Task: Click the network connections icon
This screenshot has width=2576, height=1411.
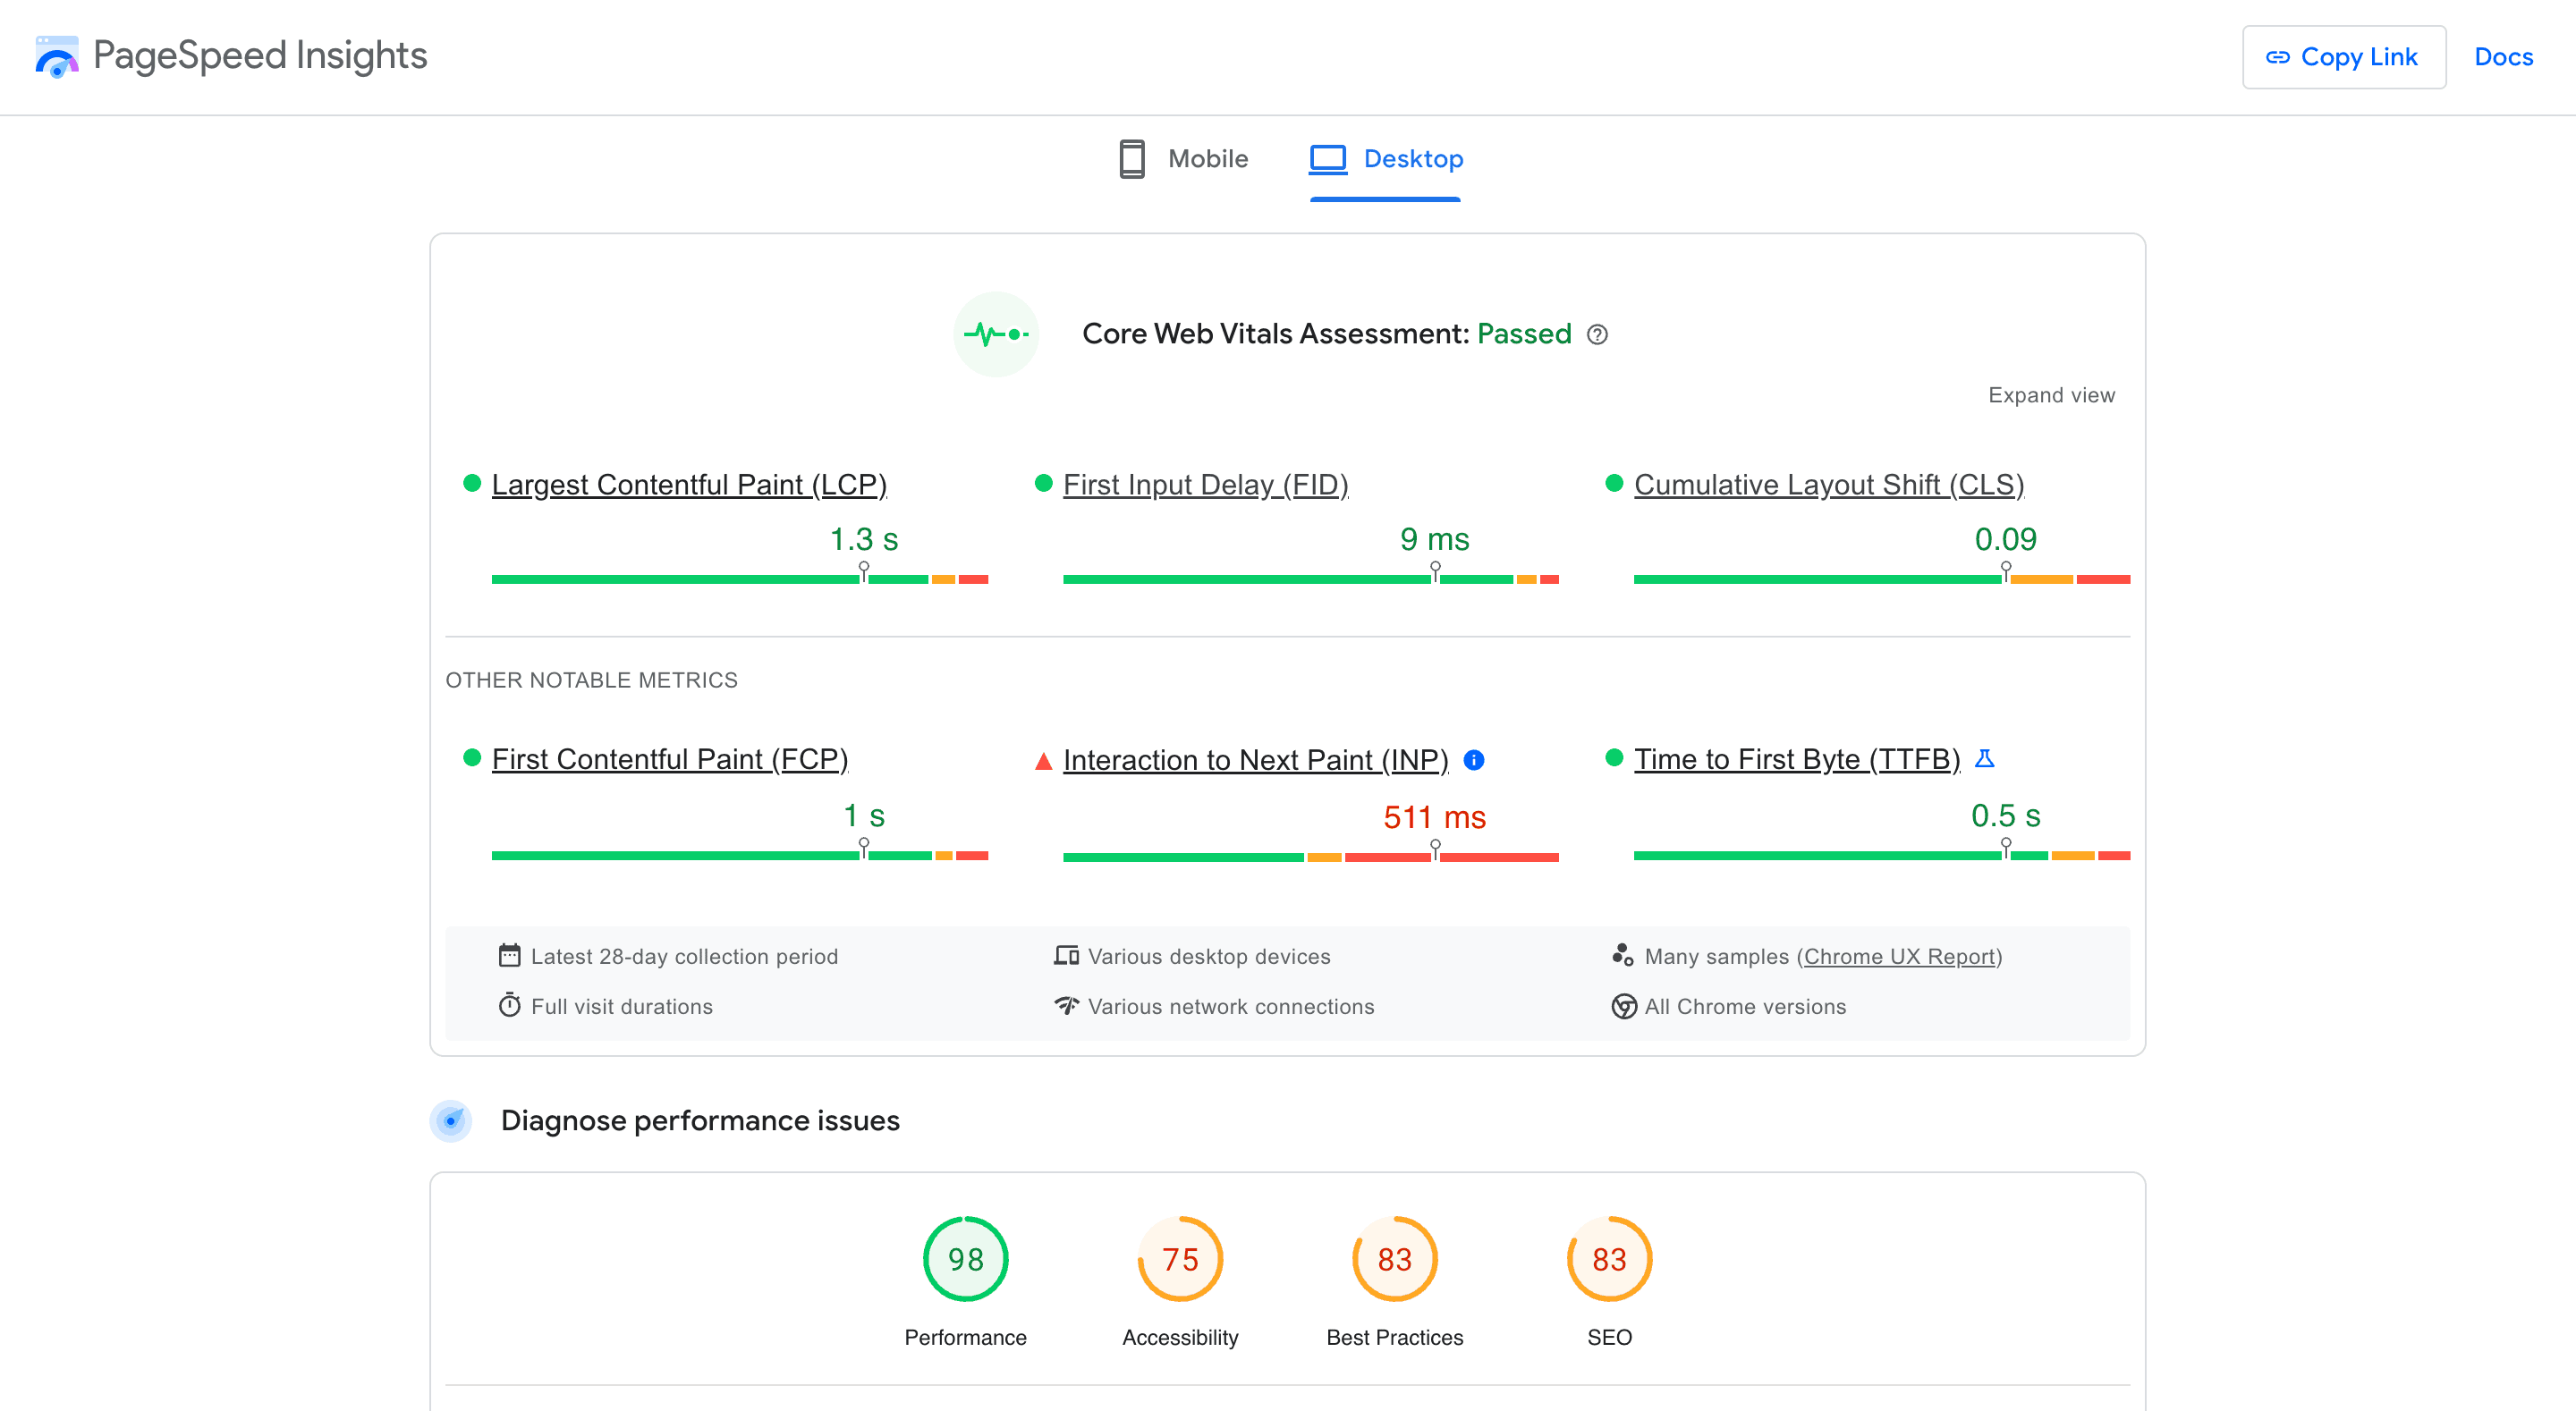Action: pos(1066,1006)
